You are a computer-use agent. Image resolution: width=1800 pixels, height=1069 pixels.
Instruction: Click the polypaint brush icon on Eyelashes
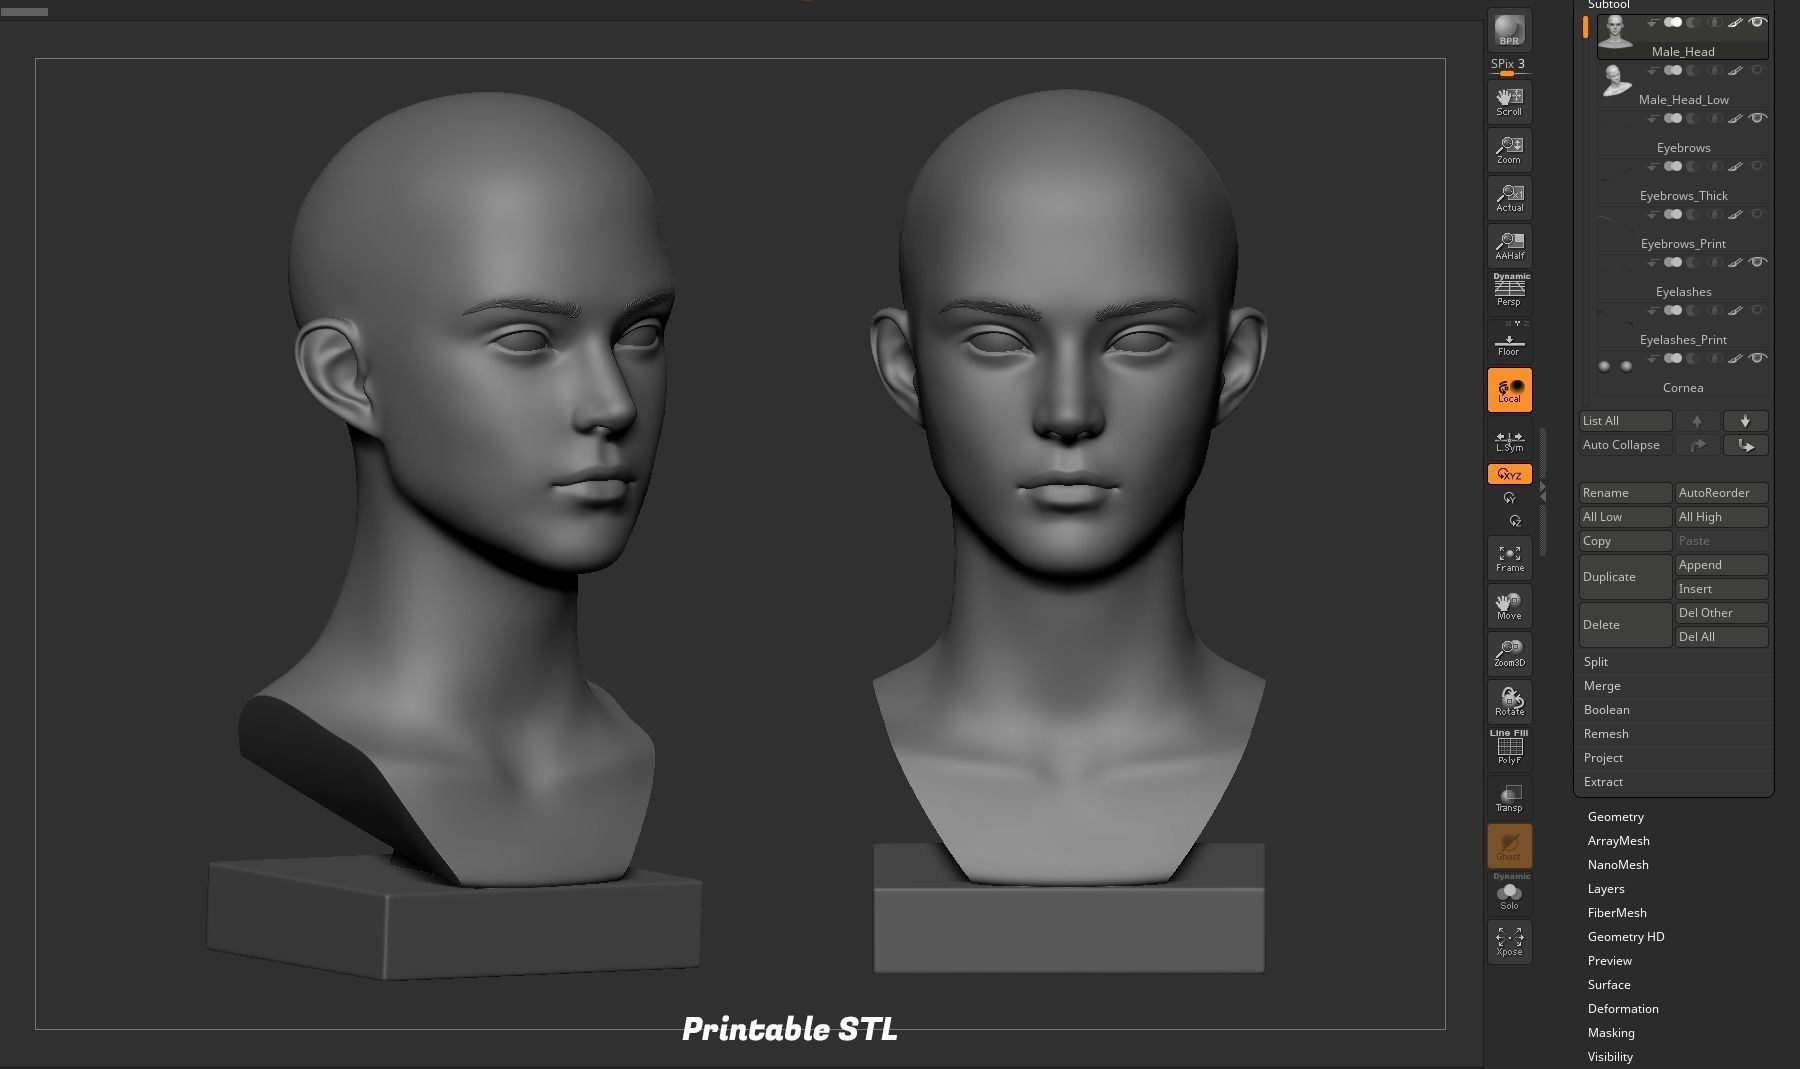point(1735,262)
